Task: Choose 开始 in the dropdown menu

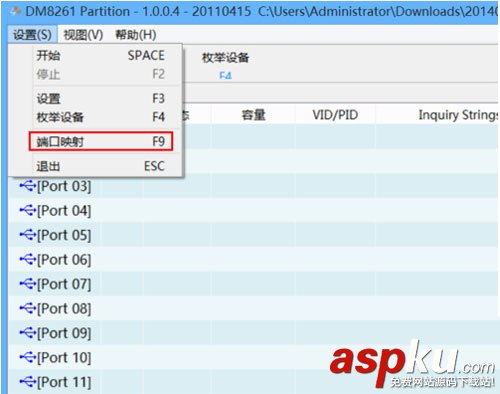Action: (100, 55)
